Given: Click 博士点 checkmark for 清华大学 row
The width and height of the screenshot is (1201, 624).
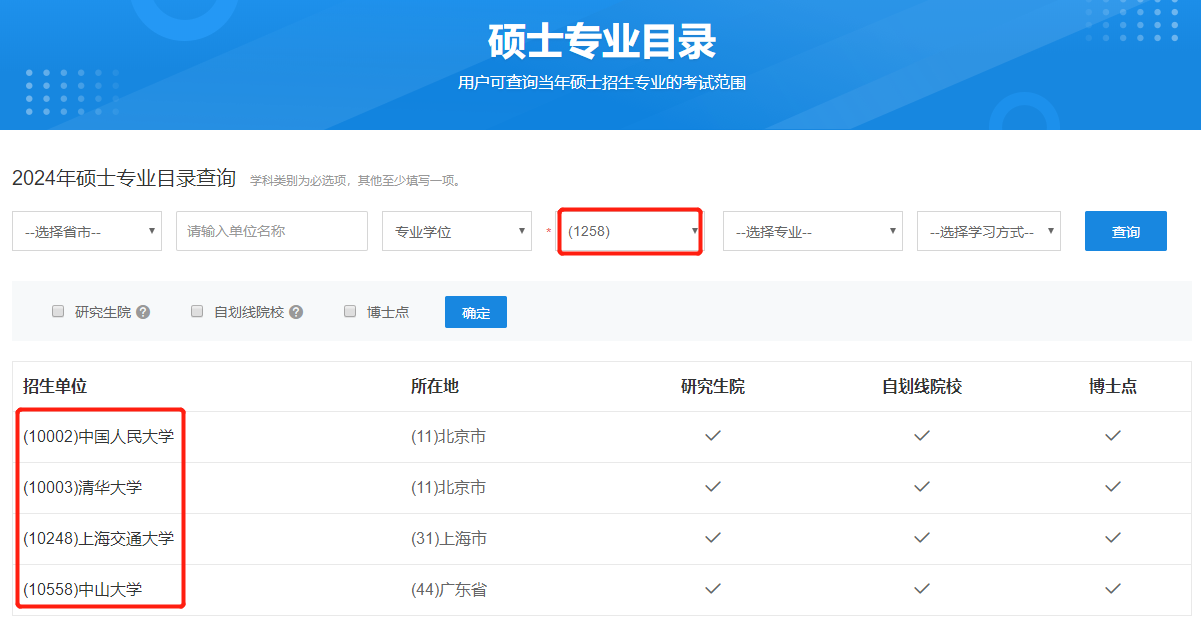Looking at the screenshot, I should [x=1112, y=487].
